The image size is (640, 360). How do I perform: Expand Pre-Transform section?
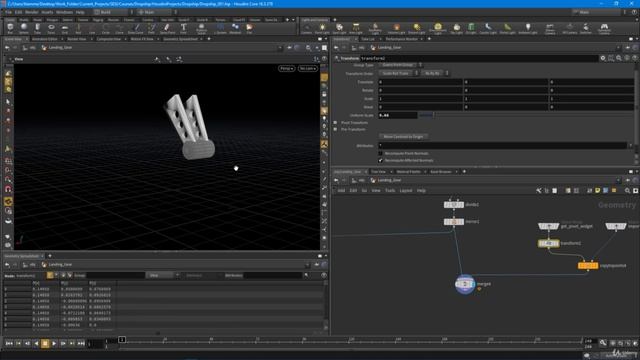click(x=336, y=129)
